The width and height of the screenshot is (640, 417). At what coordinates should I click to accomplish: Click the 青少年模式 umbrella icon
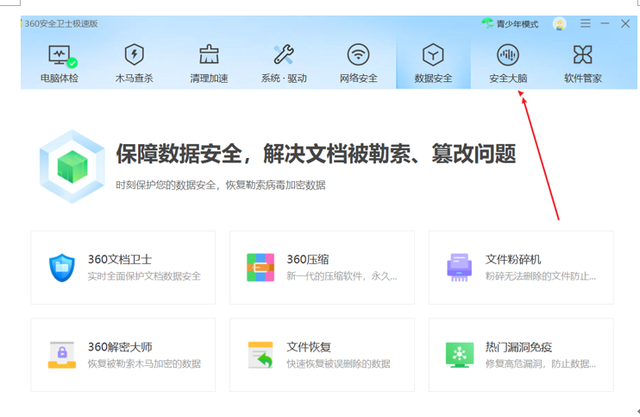tap(487, 23)
